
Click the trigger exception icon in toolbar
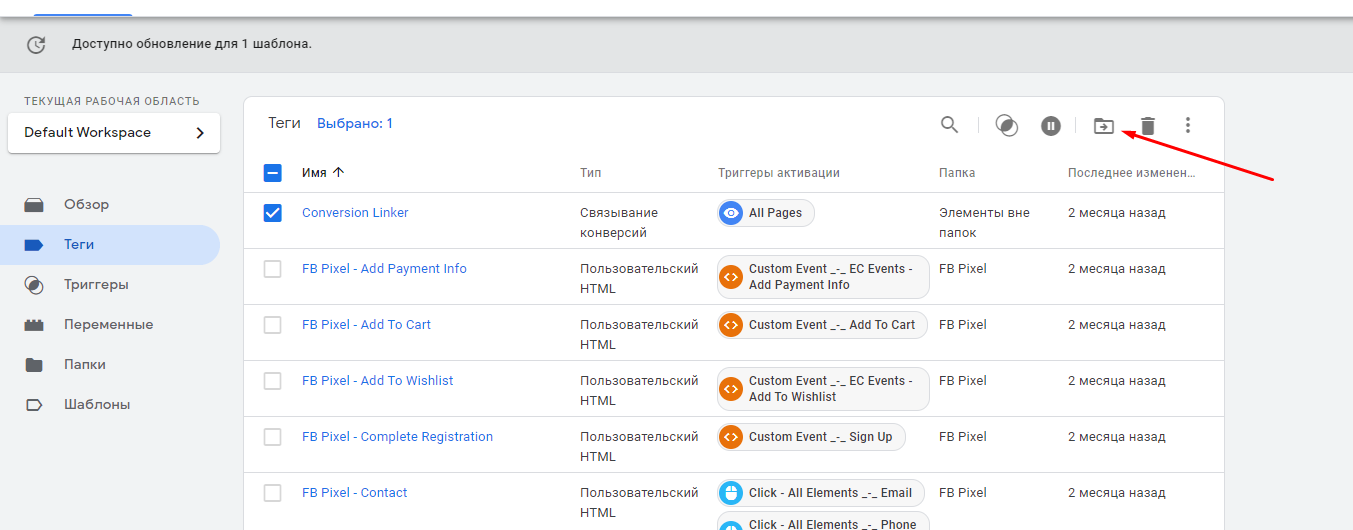tap(1007, 125)
